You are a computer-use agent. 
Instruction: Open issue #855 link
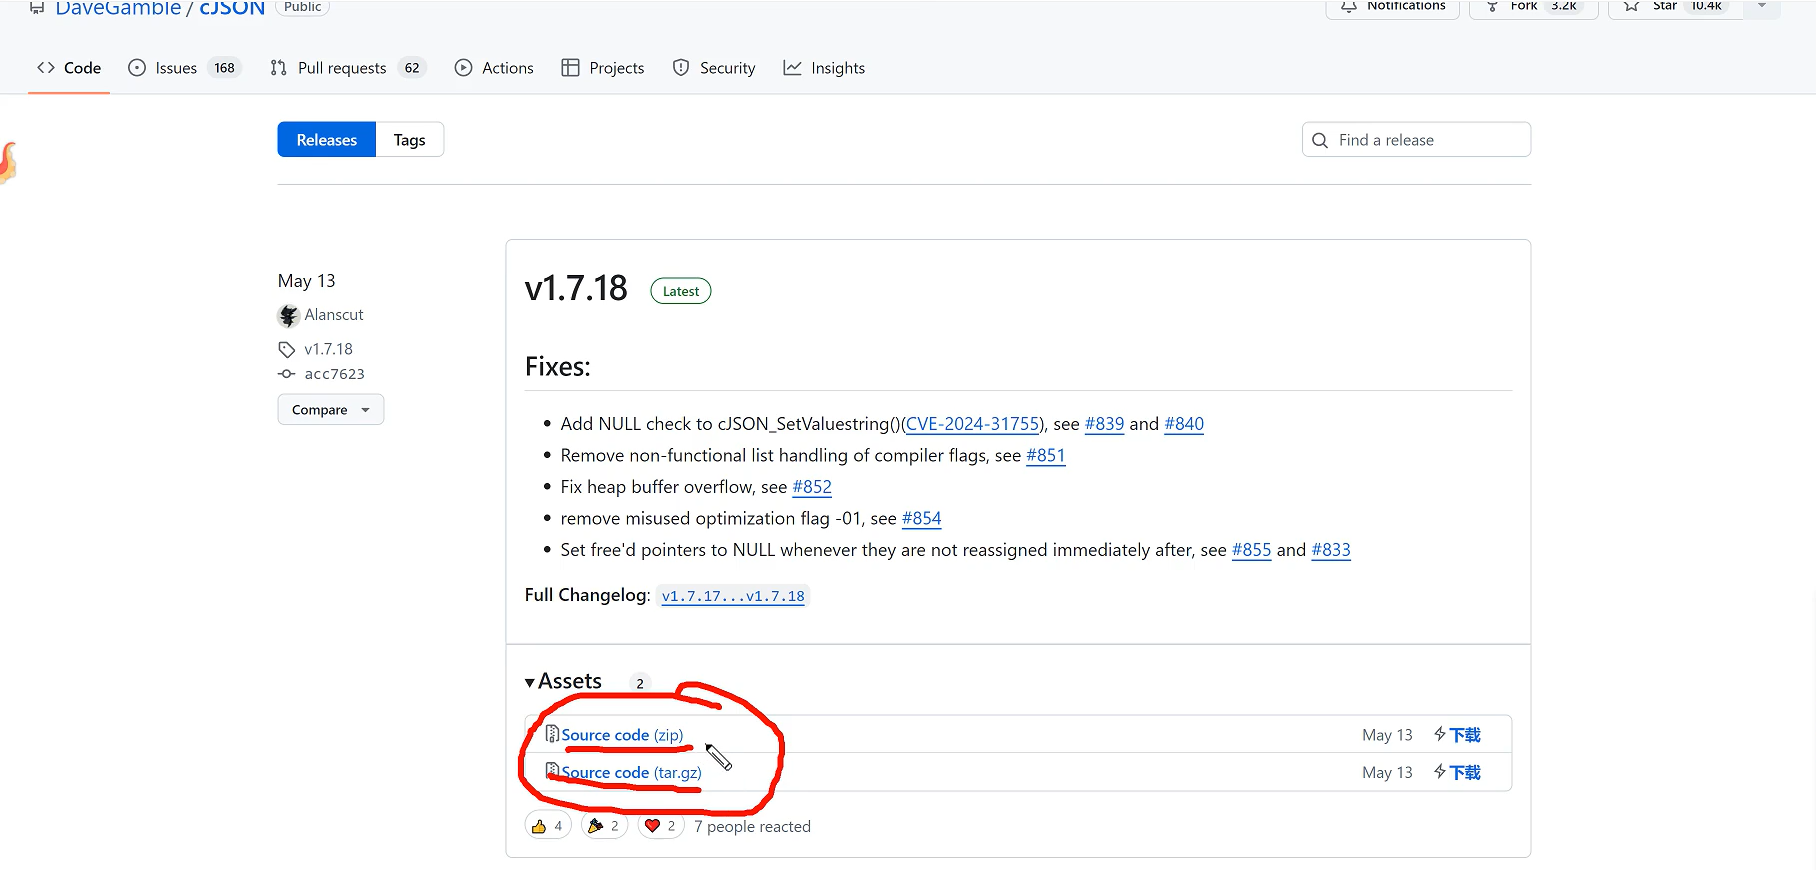(x=1251, y=550)
